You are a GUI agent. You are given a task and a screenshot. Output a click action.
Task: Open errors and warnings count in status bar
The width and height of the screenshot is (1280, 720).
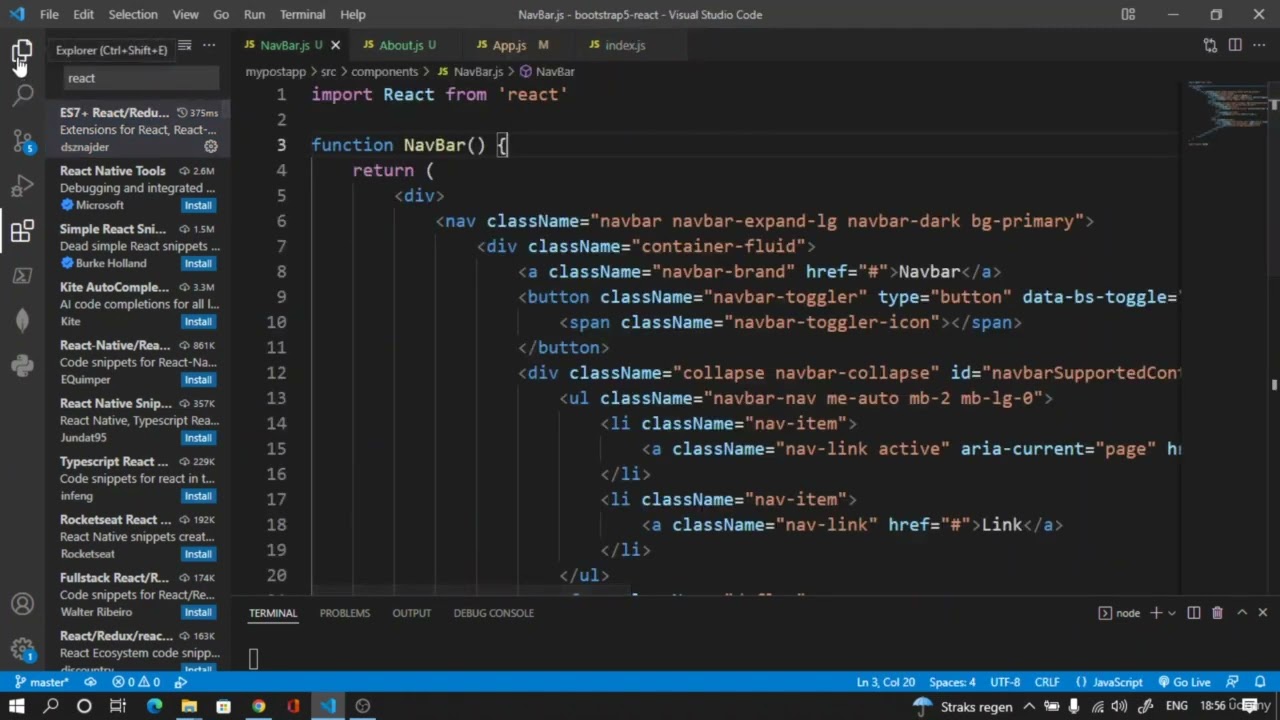[x=136, y=682]
